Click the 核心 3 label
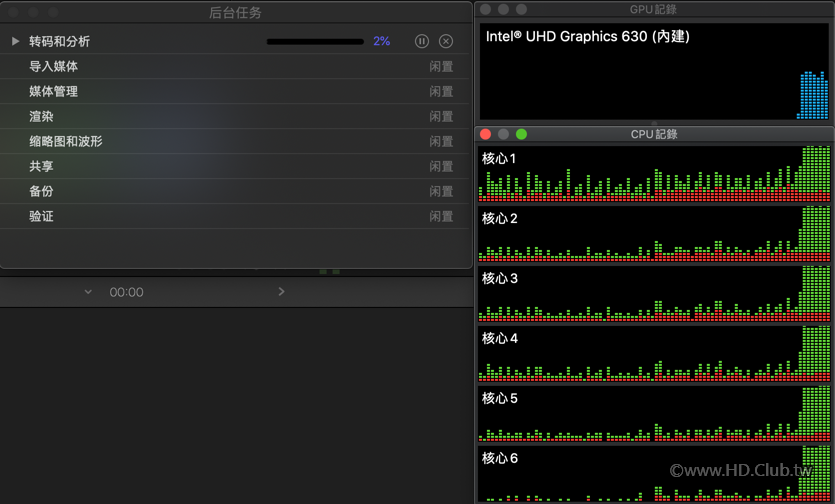835x504 pixels. [500, 279]
